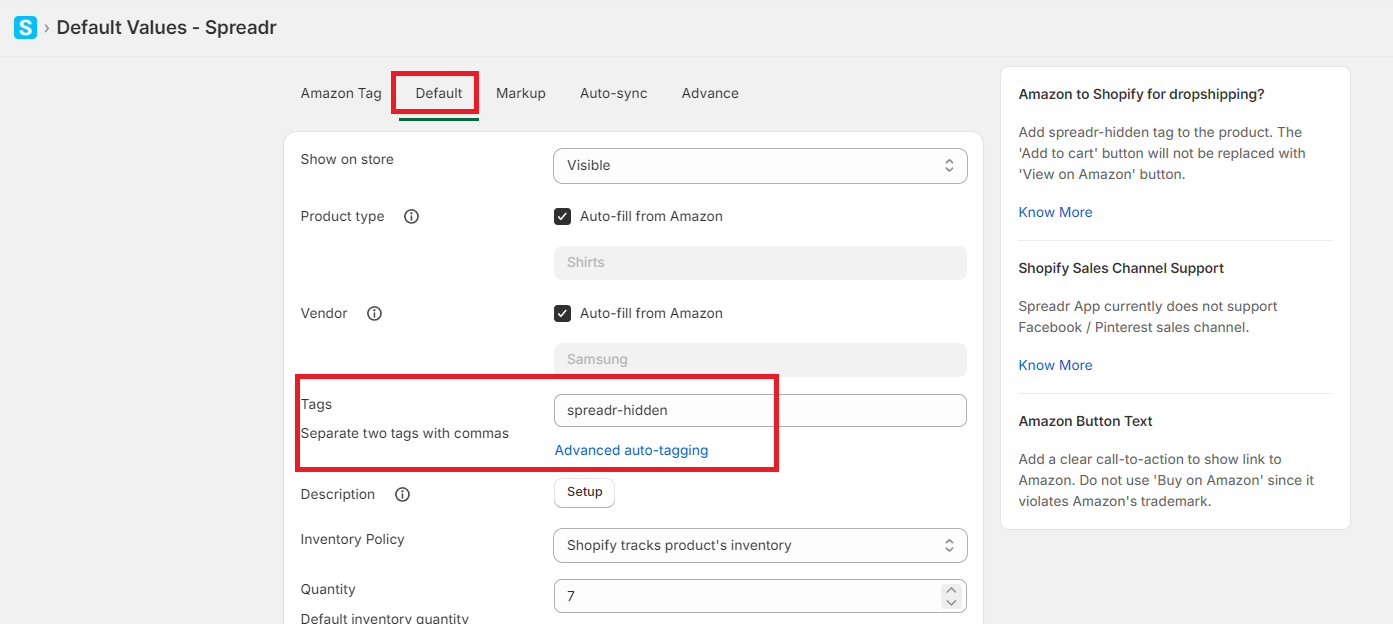Select the Default tab
Image resolution: width=1393 pixels, height=637 pixels.
[x=439, y=93]
